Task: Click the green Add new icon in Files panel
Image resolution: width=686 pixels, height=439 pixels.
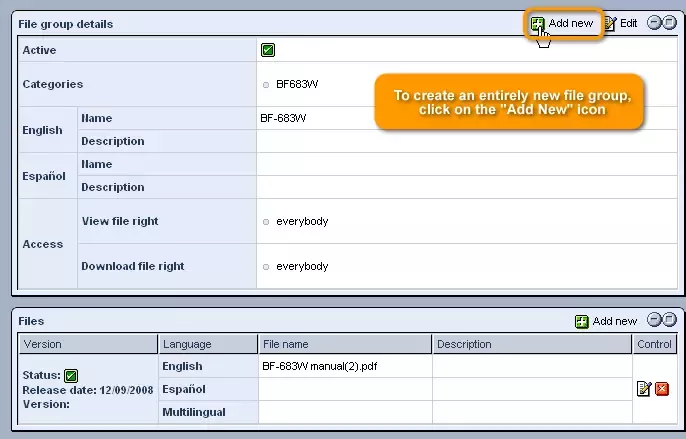Action: coord(582,321)
